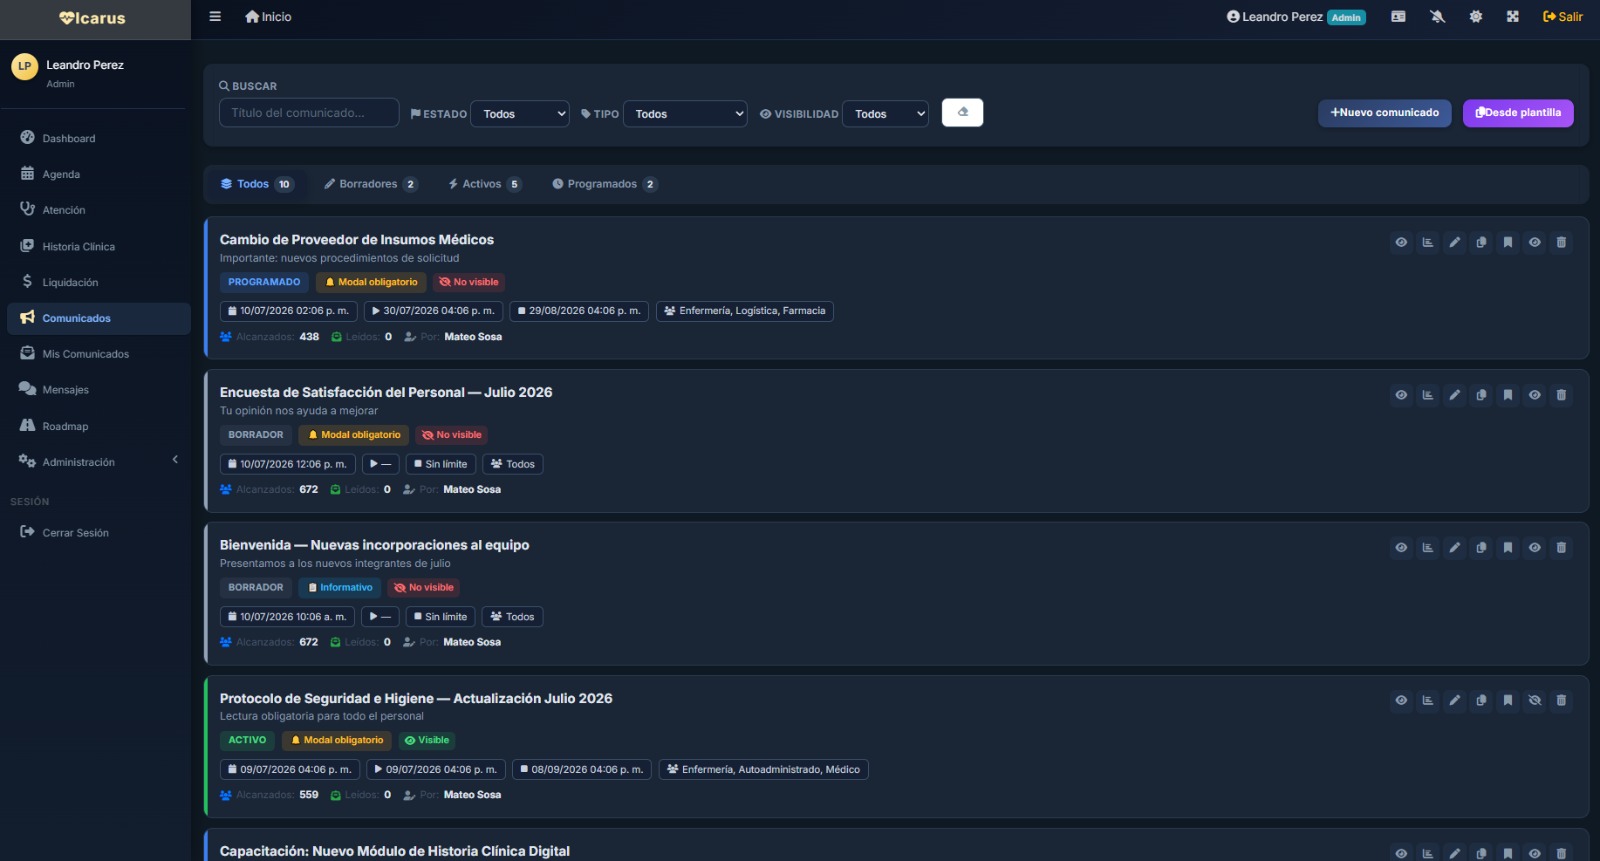This screenshot has width=1600, height=861.
Task: Bookmark 'Encuesta de Satisfacción' comunicado as template
Action: click(1508, 395)
